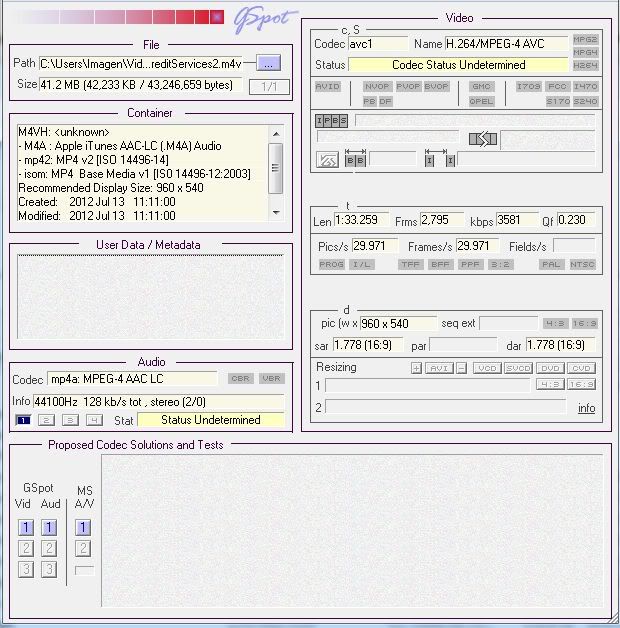Image resolution: width=620 pixels, height=628 pixels.
Task: Click the DVD resizing preset button
Action: point(550,368)
